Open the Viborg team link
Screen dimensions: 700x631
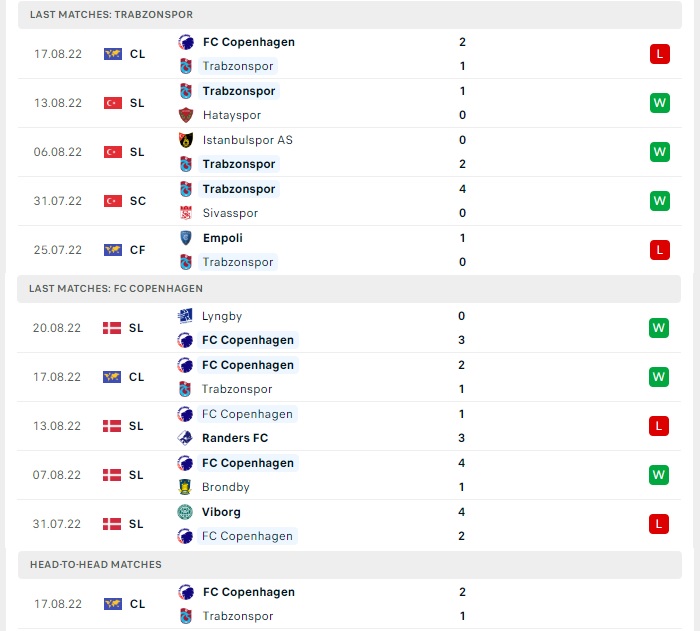(x=221, y=512)
